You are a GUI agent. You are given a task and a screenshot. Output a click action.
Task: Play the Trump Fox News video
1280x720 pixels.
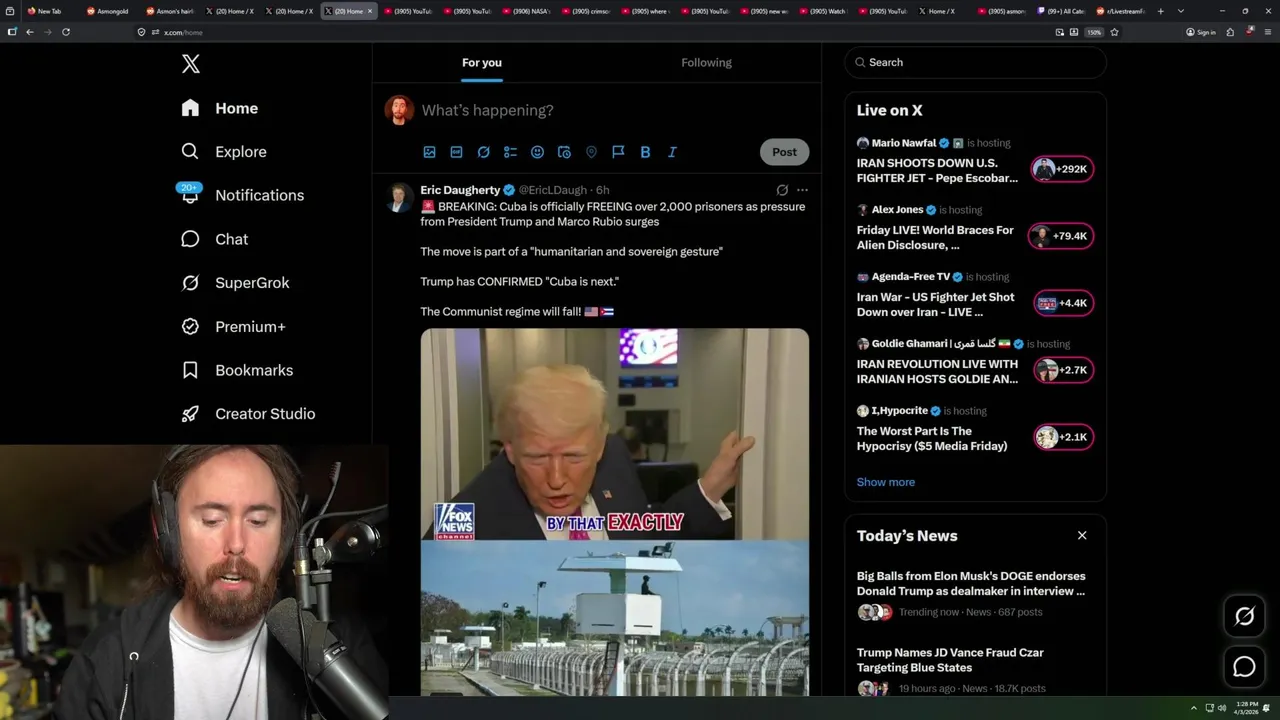pos(614,434)
